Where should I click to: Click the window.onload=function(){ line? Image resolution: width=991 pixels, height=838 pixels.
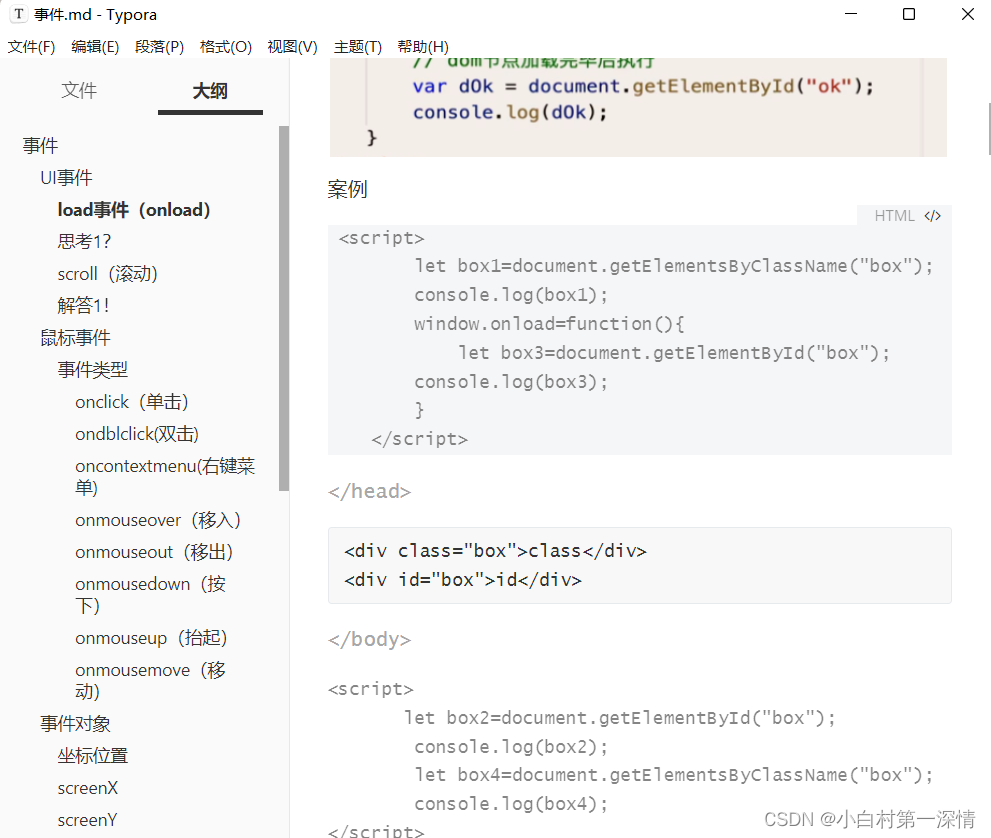coord(549,324)
